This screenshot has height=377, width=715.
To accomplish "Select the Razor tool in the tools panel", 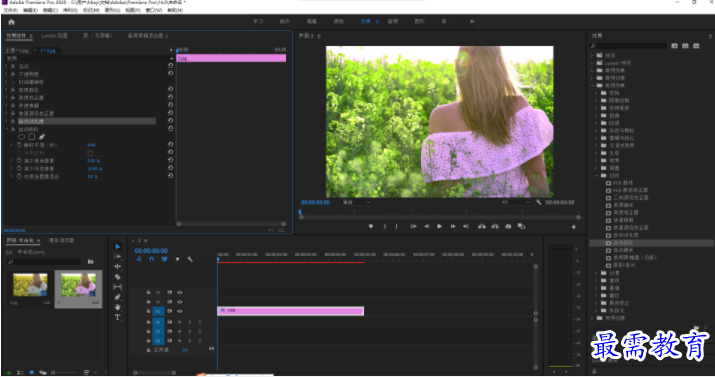I will click(118, 277).
